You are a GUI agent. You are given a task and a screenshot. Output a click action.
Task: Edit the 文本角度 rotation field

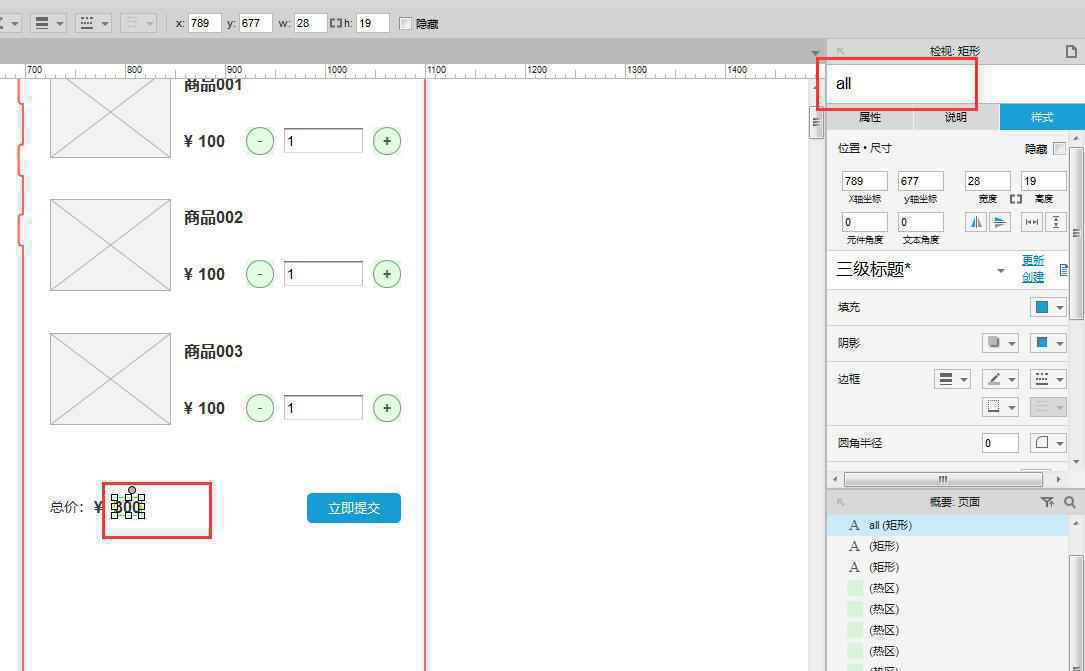[x=920, y=222]
